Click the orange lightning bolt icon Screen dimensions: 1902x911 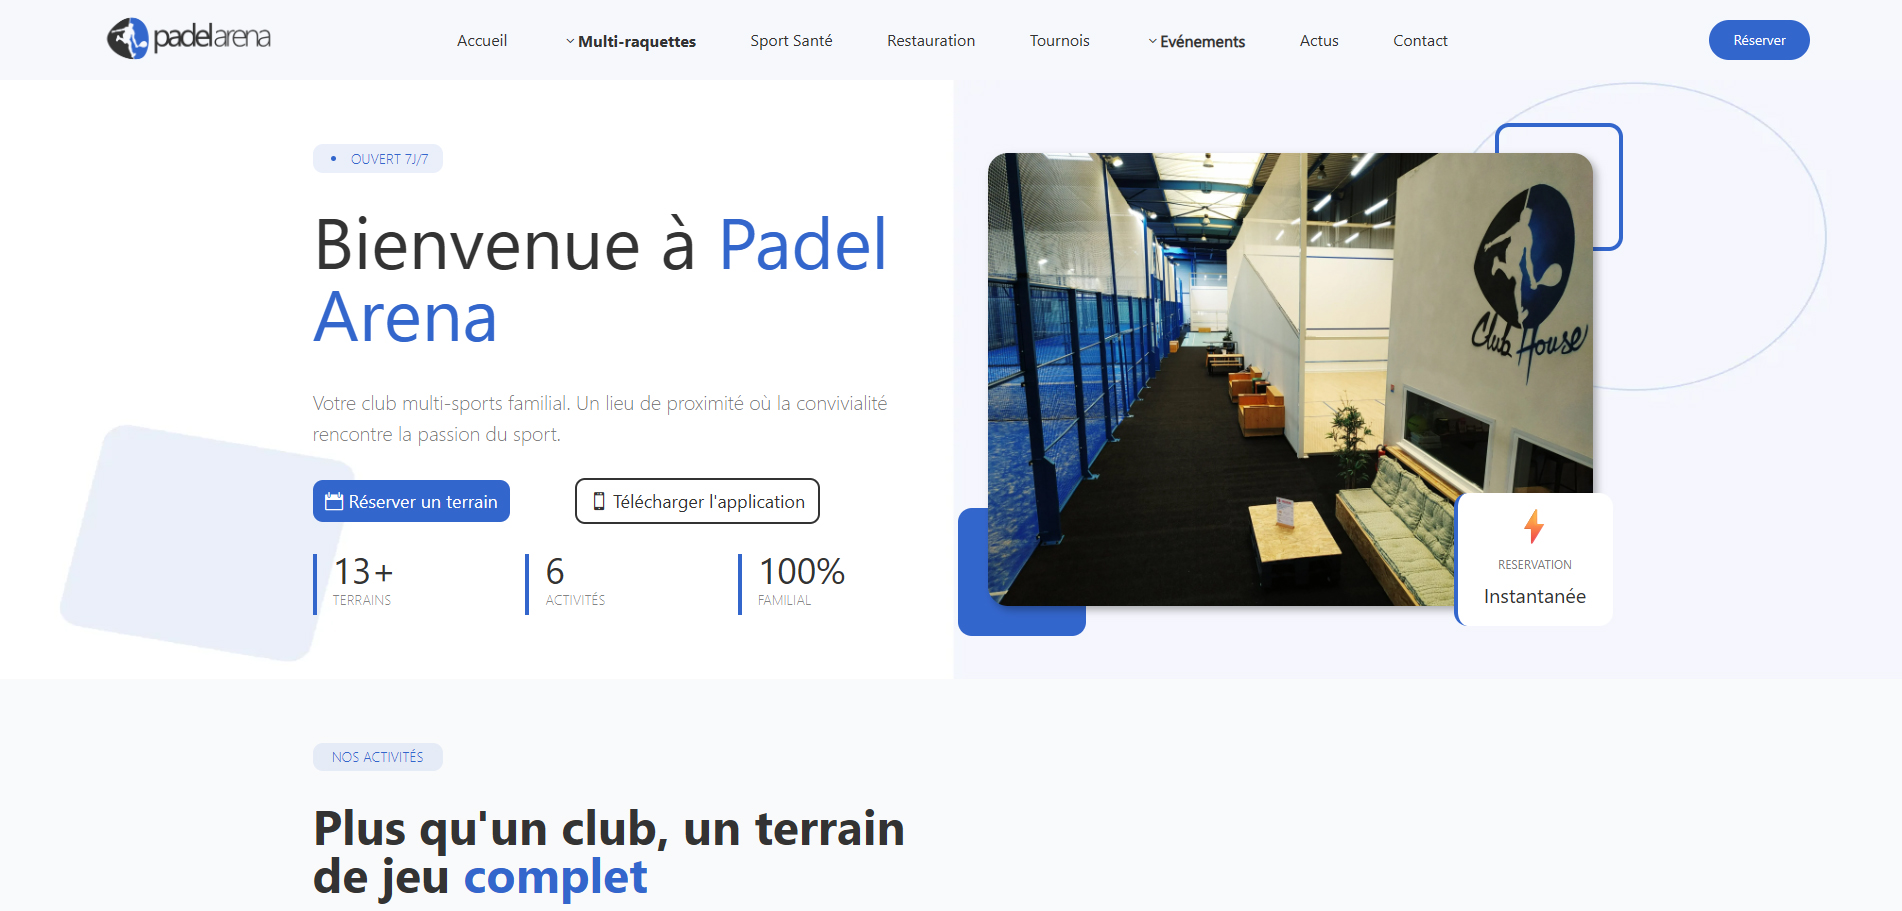pyautogui.click(x=1534, y=526)
